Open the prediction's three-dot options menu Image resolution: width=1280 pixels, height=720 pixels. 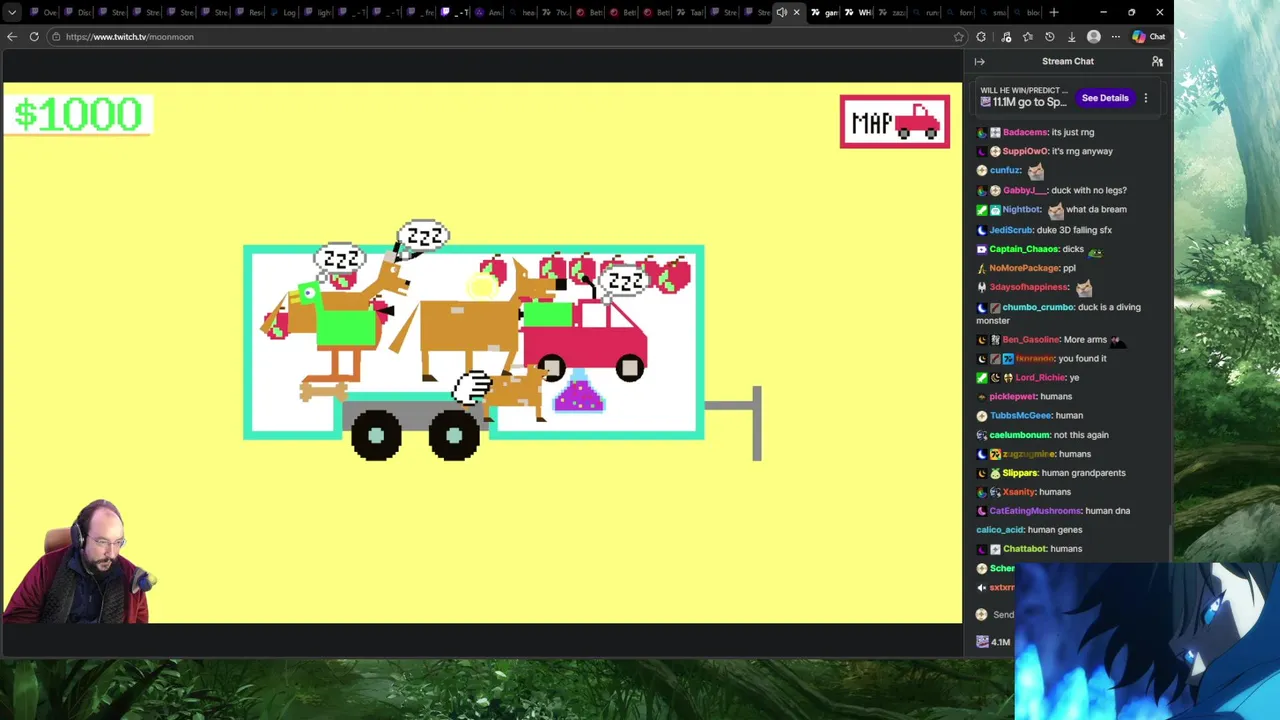1146,98
